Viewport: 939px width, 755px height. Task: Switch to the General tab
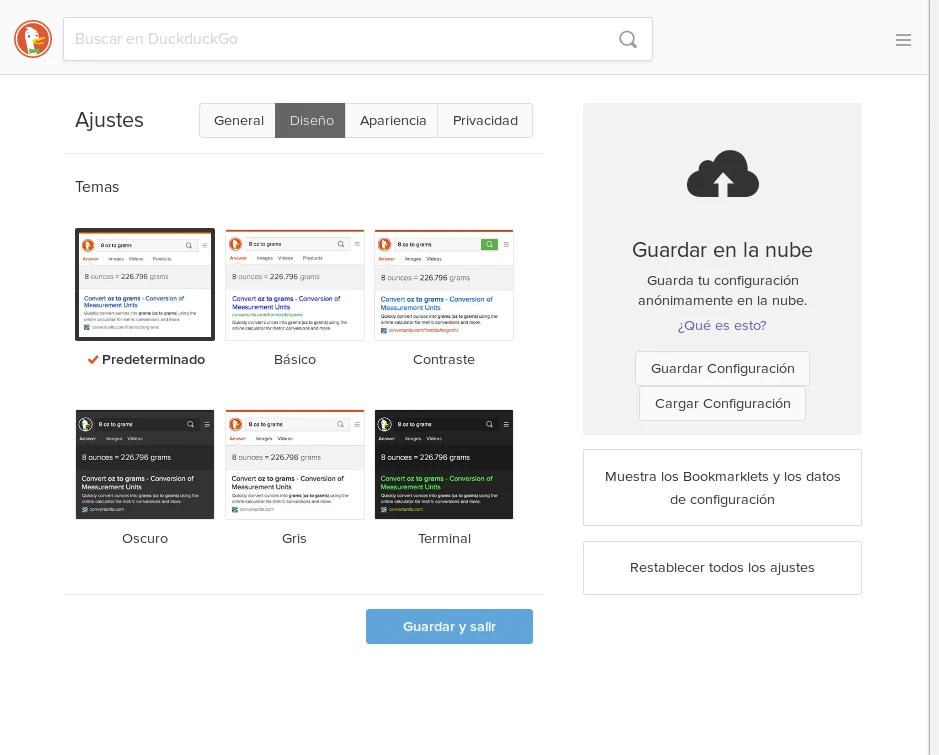click(x=238, y=121)
